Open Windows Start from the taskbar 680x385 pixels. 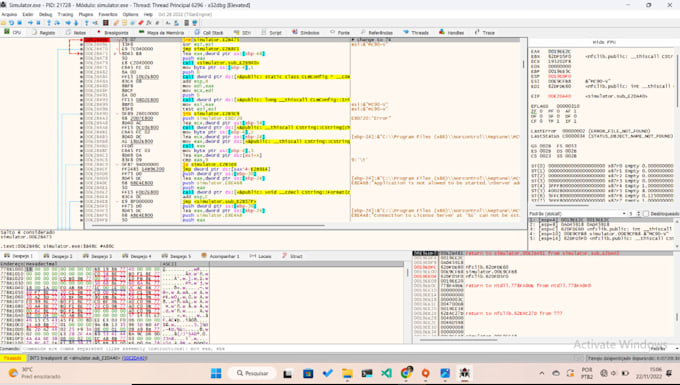point(216,373)
